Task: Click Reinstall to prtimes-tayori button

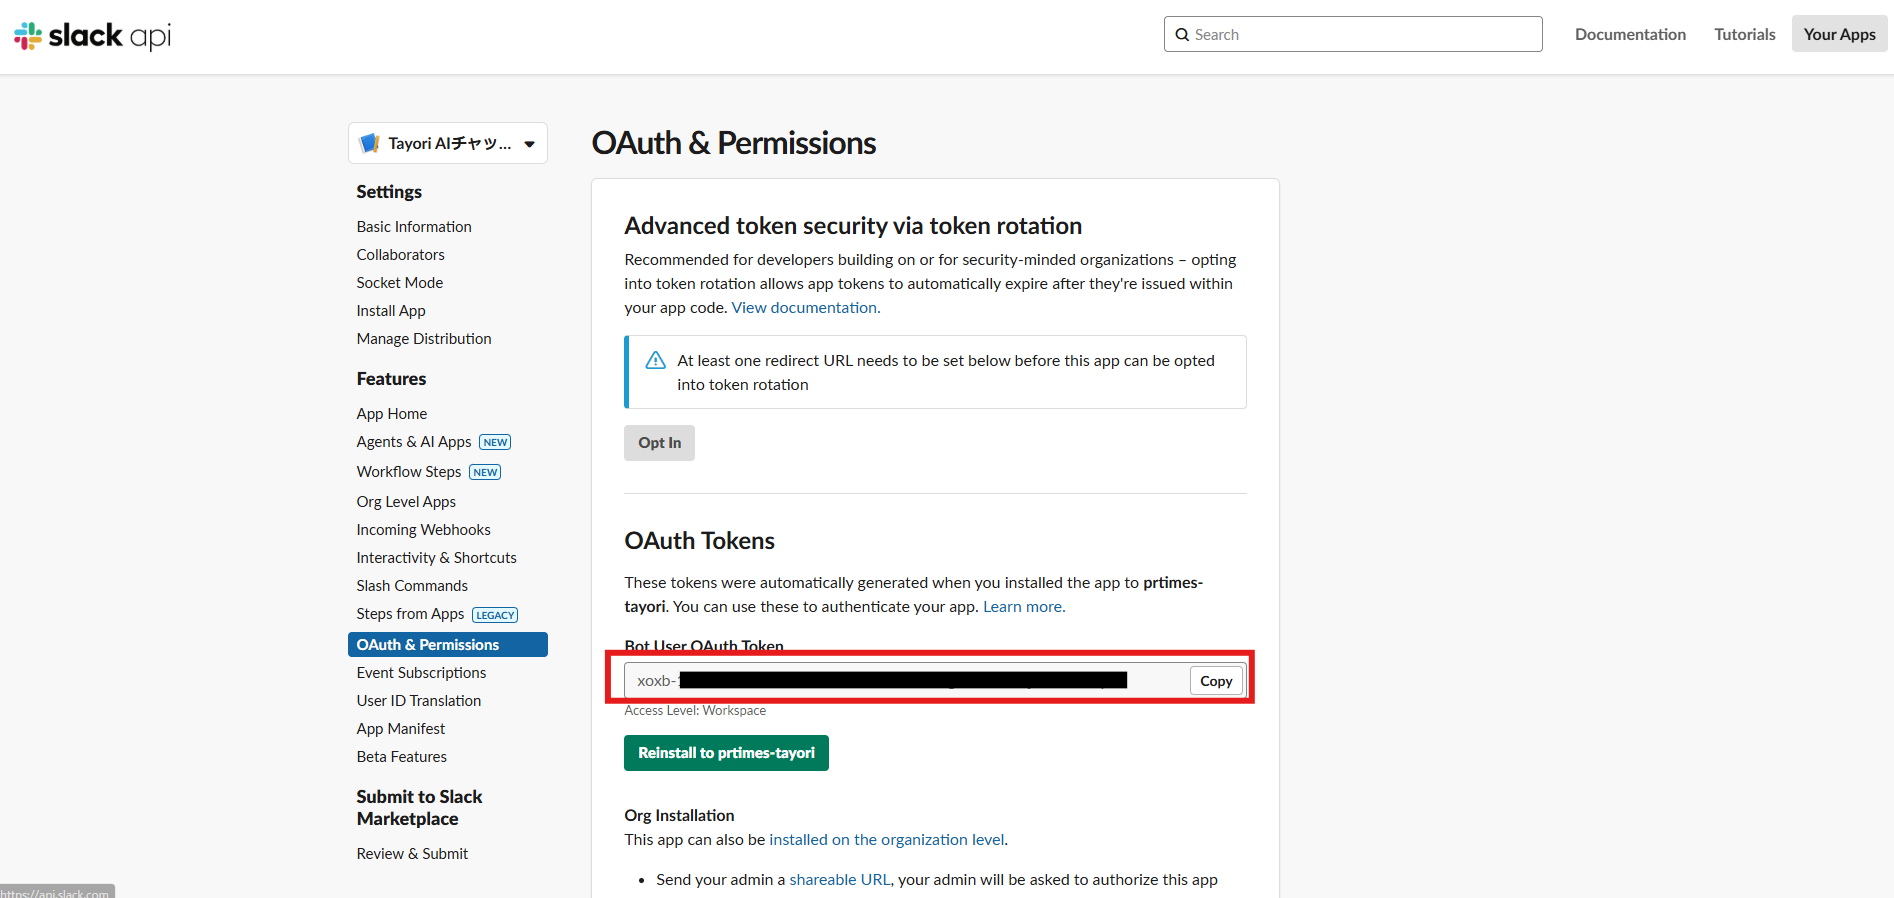Action: 726,753
